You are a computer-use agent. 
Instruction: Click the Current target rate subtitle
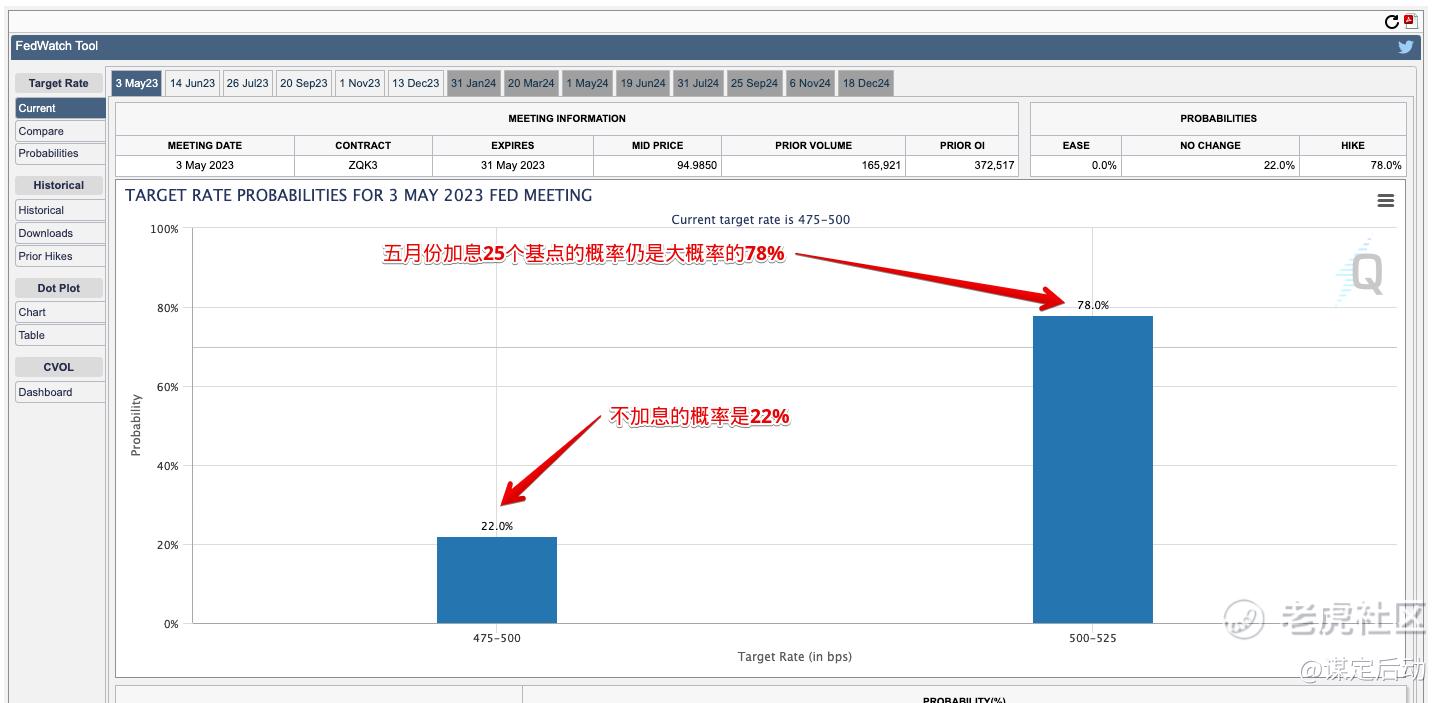click(x=760, y=220)
